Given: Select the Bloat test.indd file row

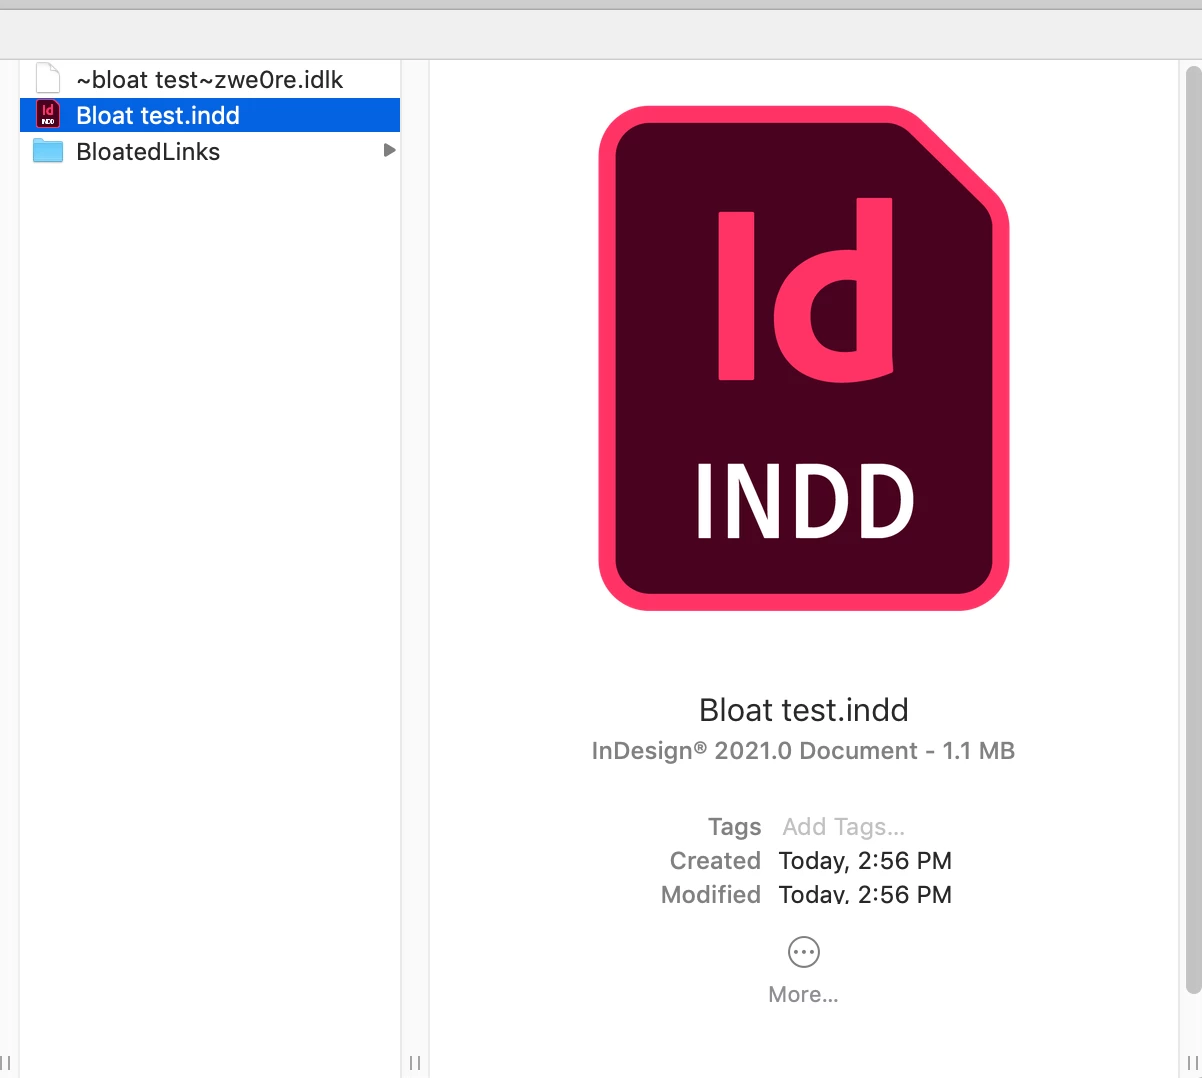Looking at the screenshot, I should 210,115.
